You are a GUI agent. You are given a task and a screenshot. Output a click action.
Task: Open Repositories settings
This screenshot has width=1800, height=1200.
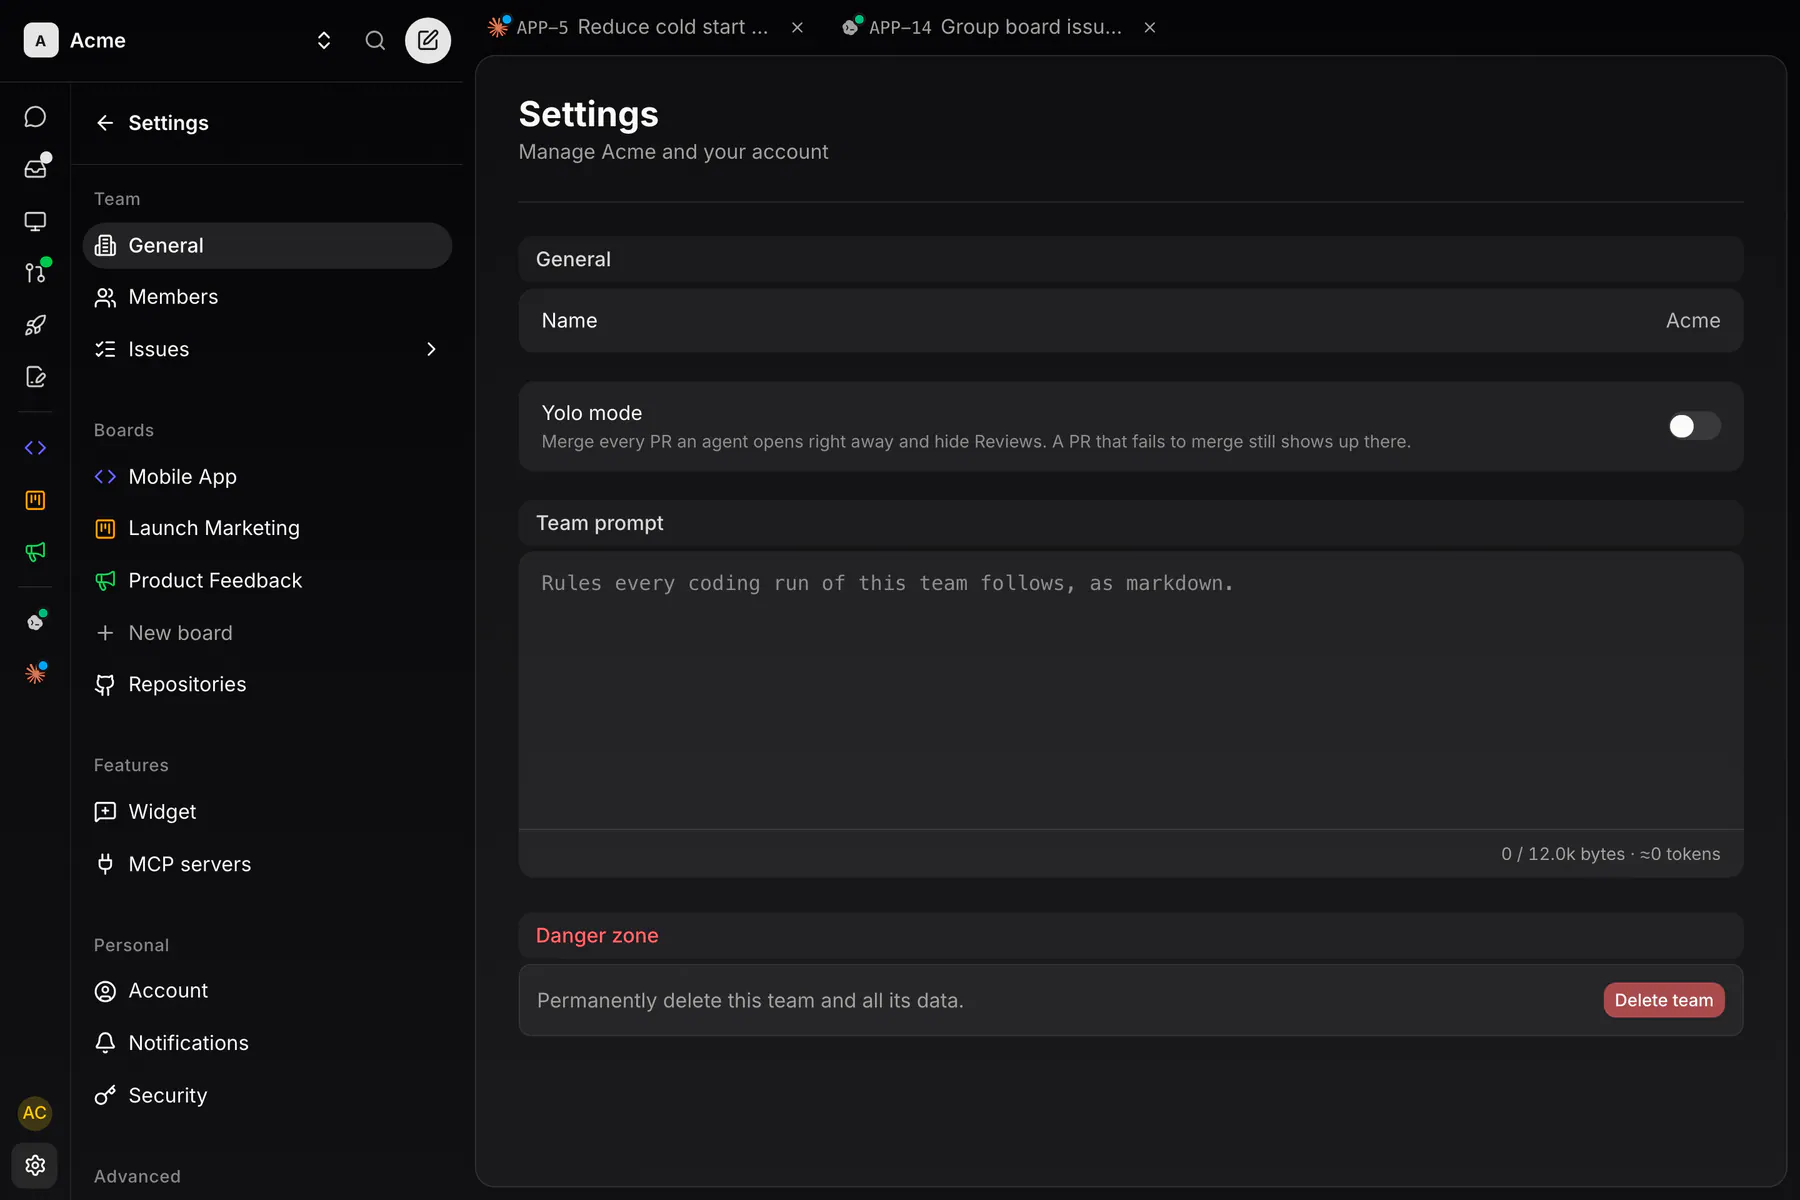pos(267,685)
